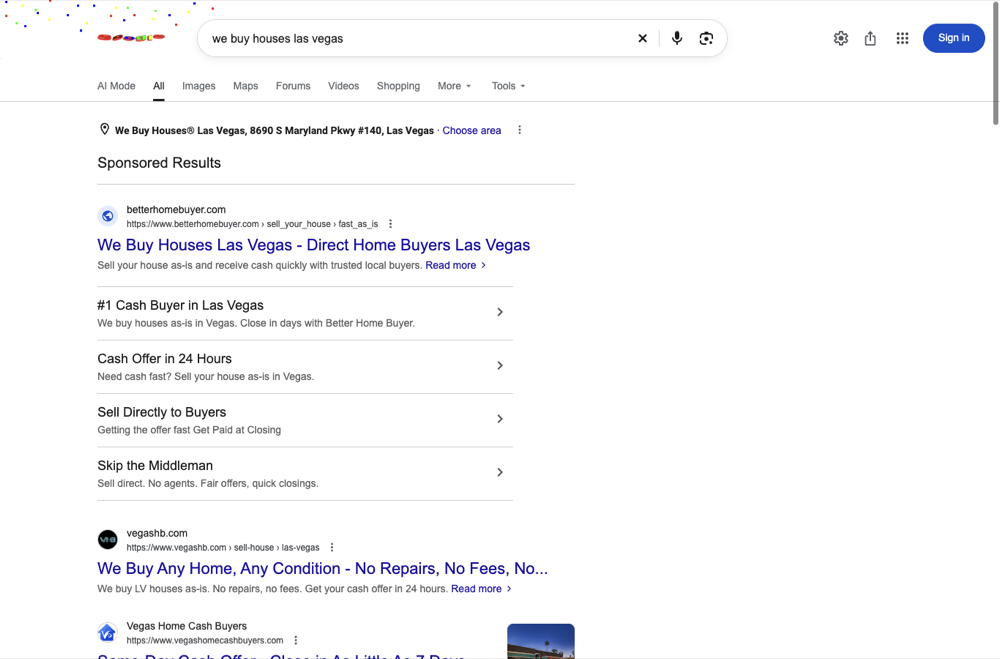Click the Sponsored Results heading
1000x659 pixels.
[159, 163]
